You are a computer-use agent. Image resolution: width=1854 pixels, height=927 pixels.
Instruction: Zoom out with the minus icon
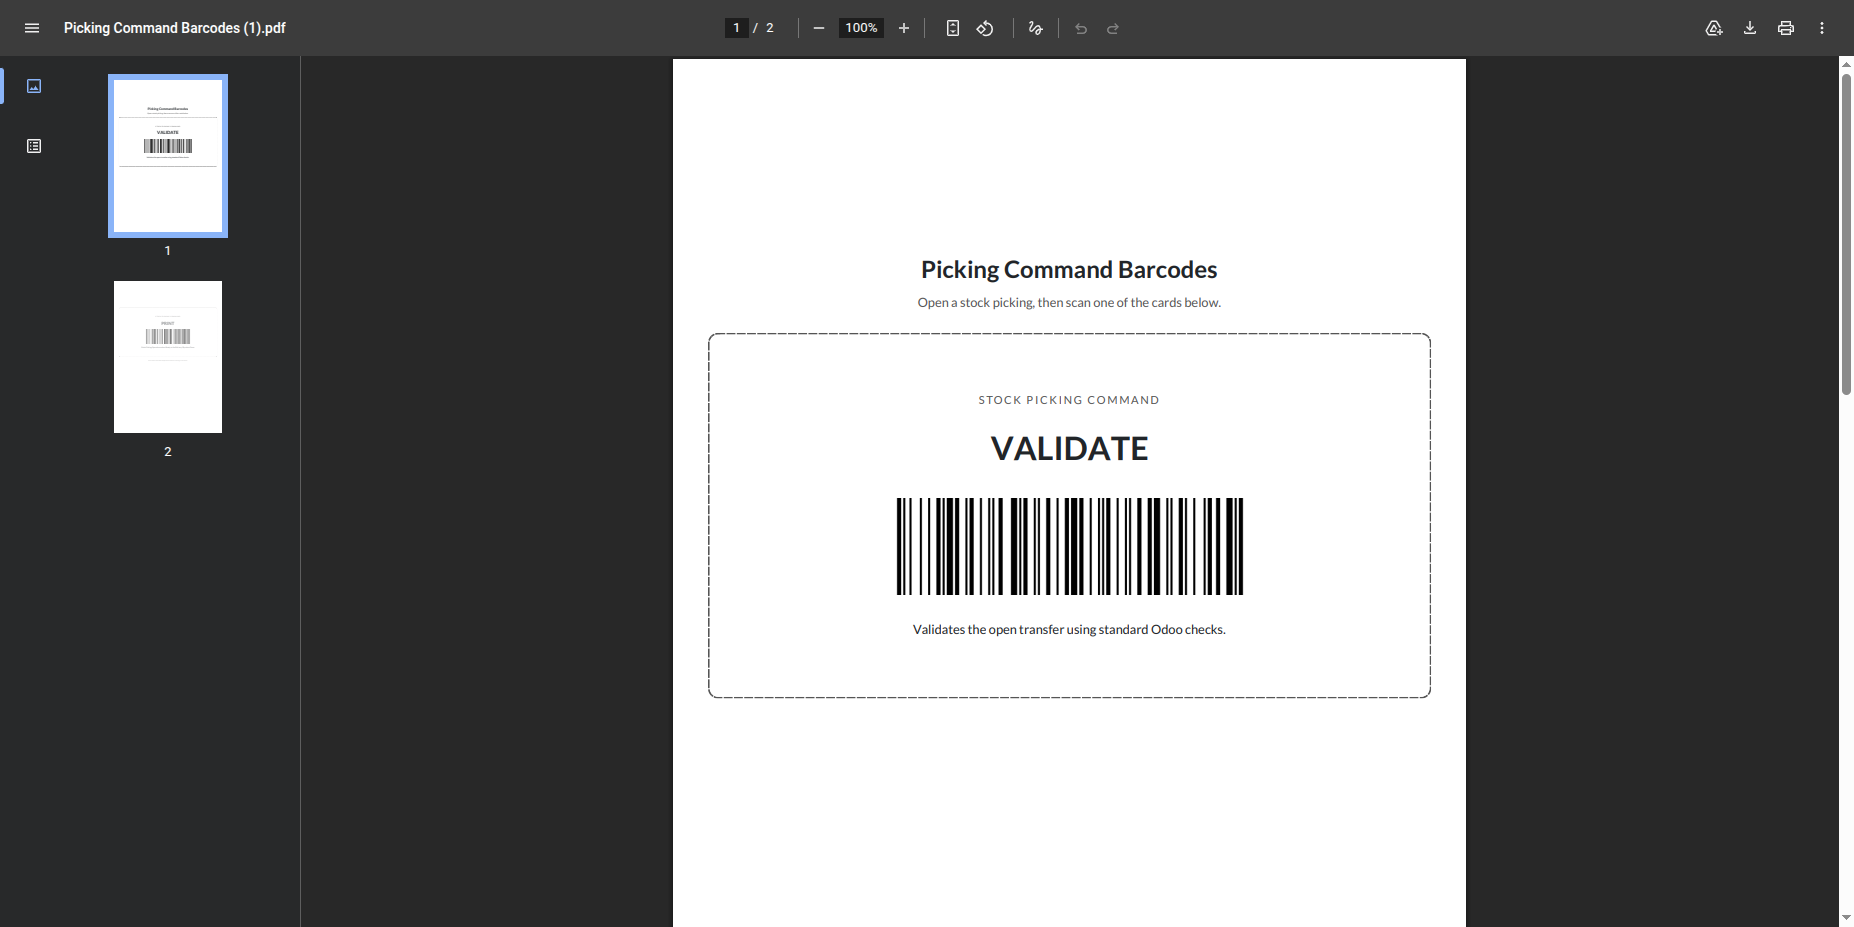click(x=819, y=28)
